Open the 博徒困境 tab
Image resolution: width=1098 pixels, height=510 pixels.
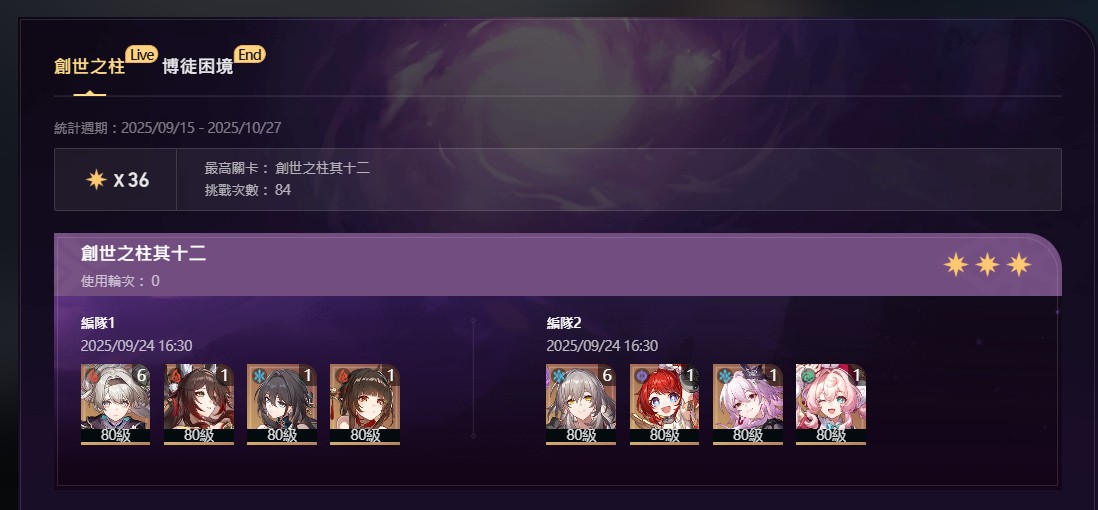tap(197, 67)
